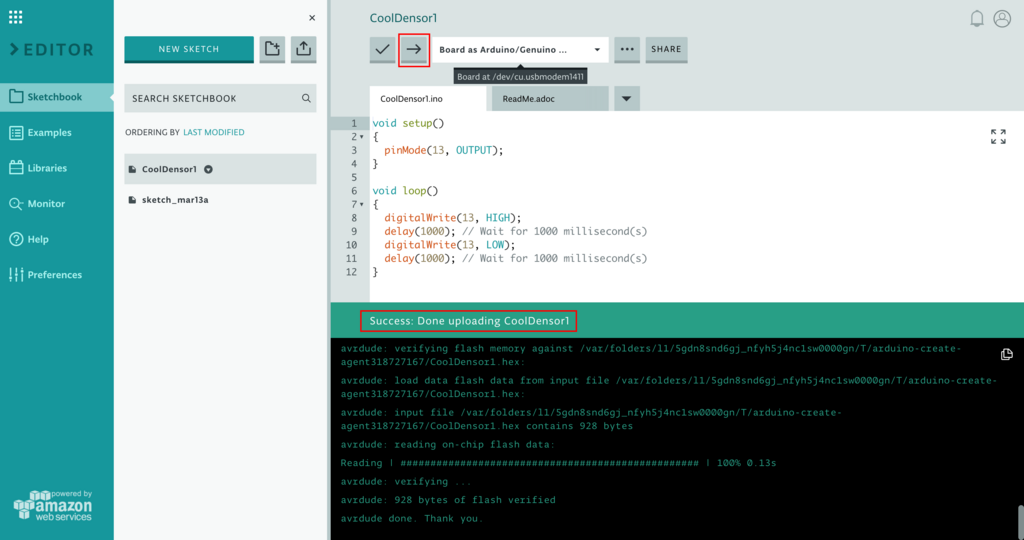This screenshot has width=1024, height=540.
Task: Click the Editor logo
Action: [52, 50]
